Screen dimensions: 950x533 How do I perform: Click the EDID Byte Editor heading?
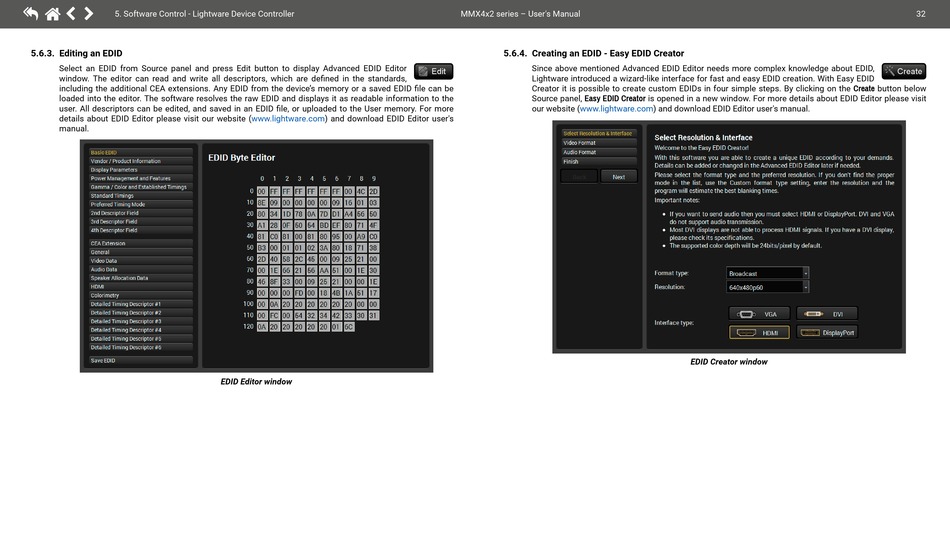coord(242,157)
